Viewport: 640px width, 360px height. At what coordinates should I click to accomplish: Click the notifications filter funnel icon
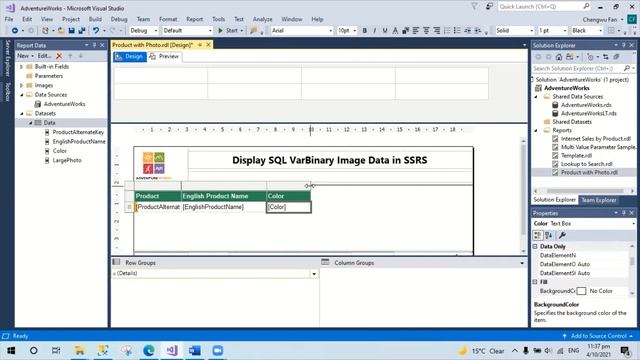[x=474, y=7]
